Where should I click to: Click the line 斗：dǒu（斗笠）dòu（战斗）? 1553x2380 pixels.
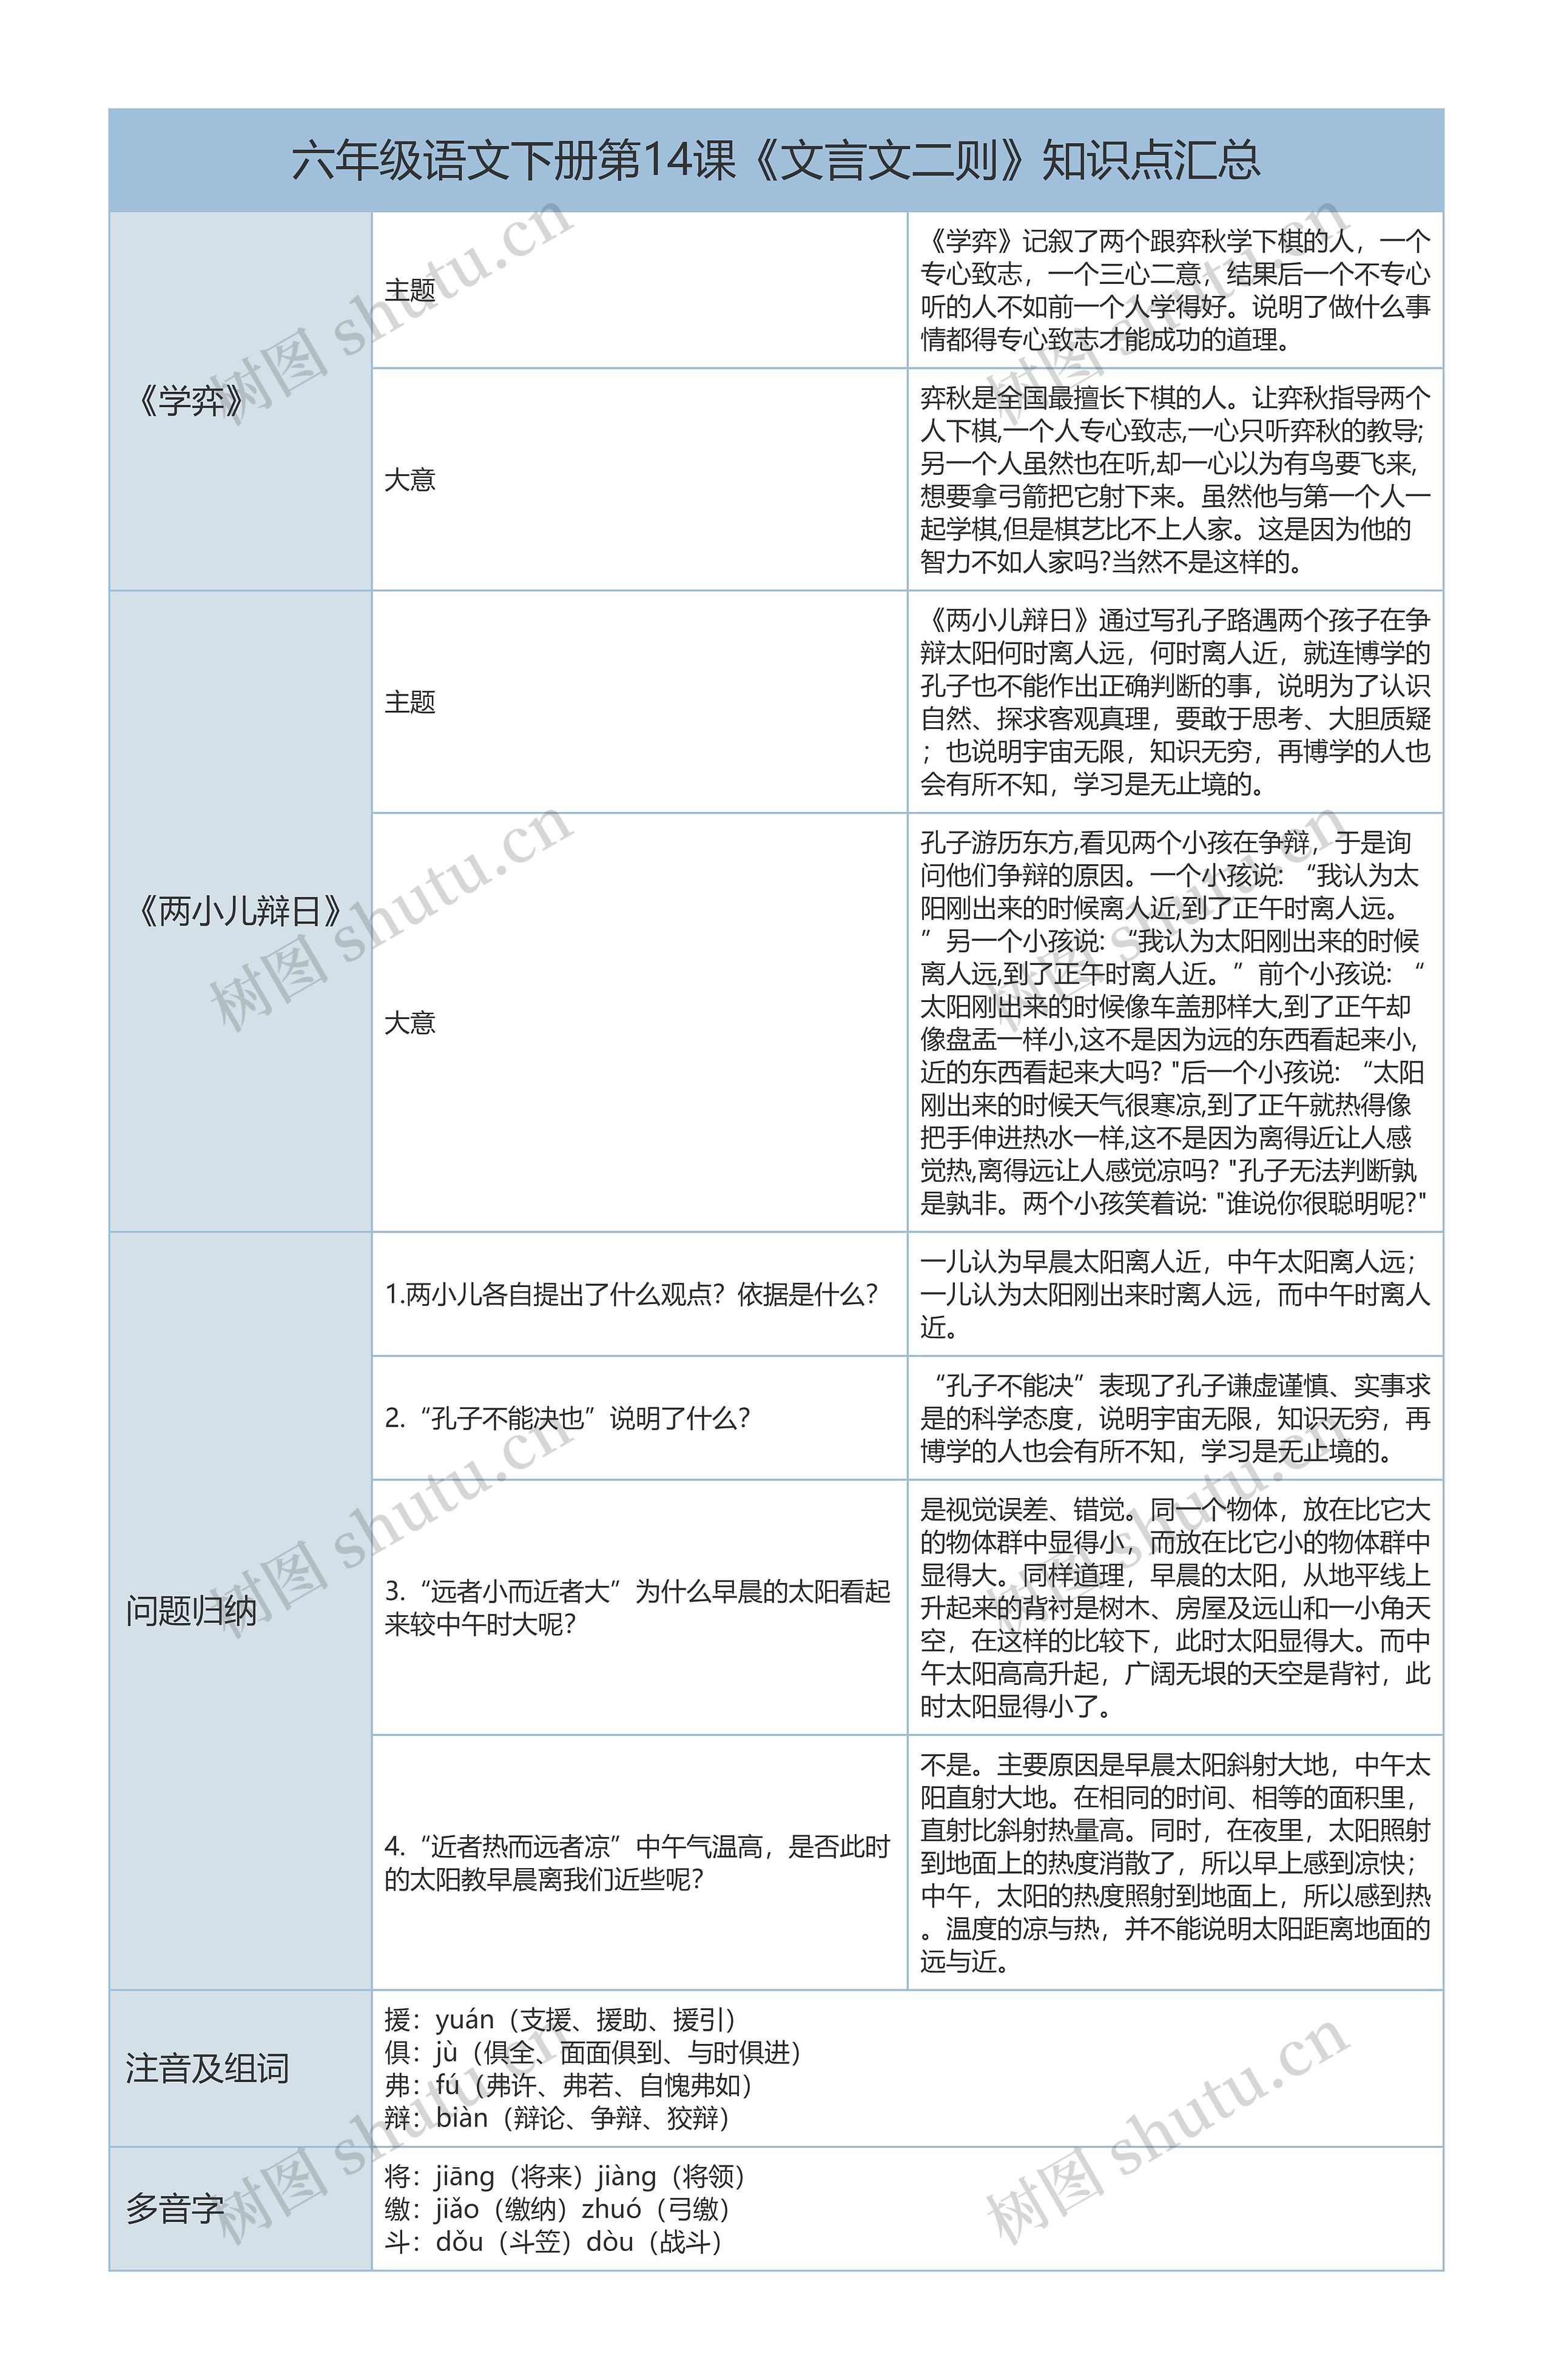point(554,2242)
